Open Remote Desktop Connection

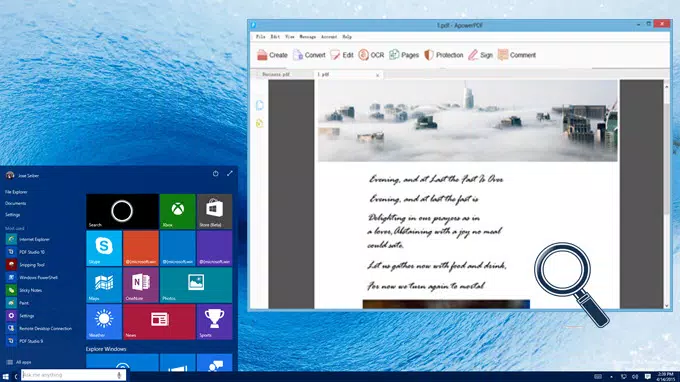tap(39, 329)
